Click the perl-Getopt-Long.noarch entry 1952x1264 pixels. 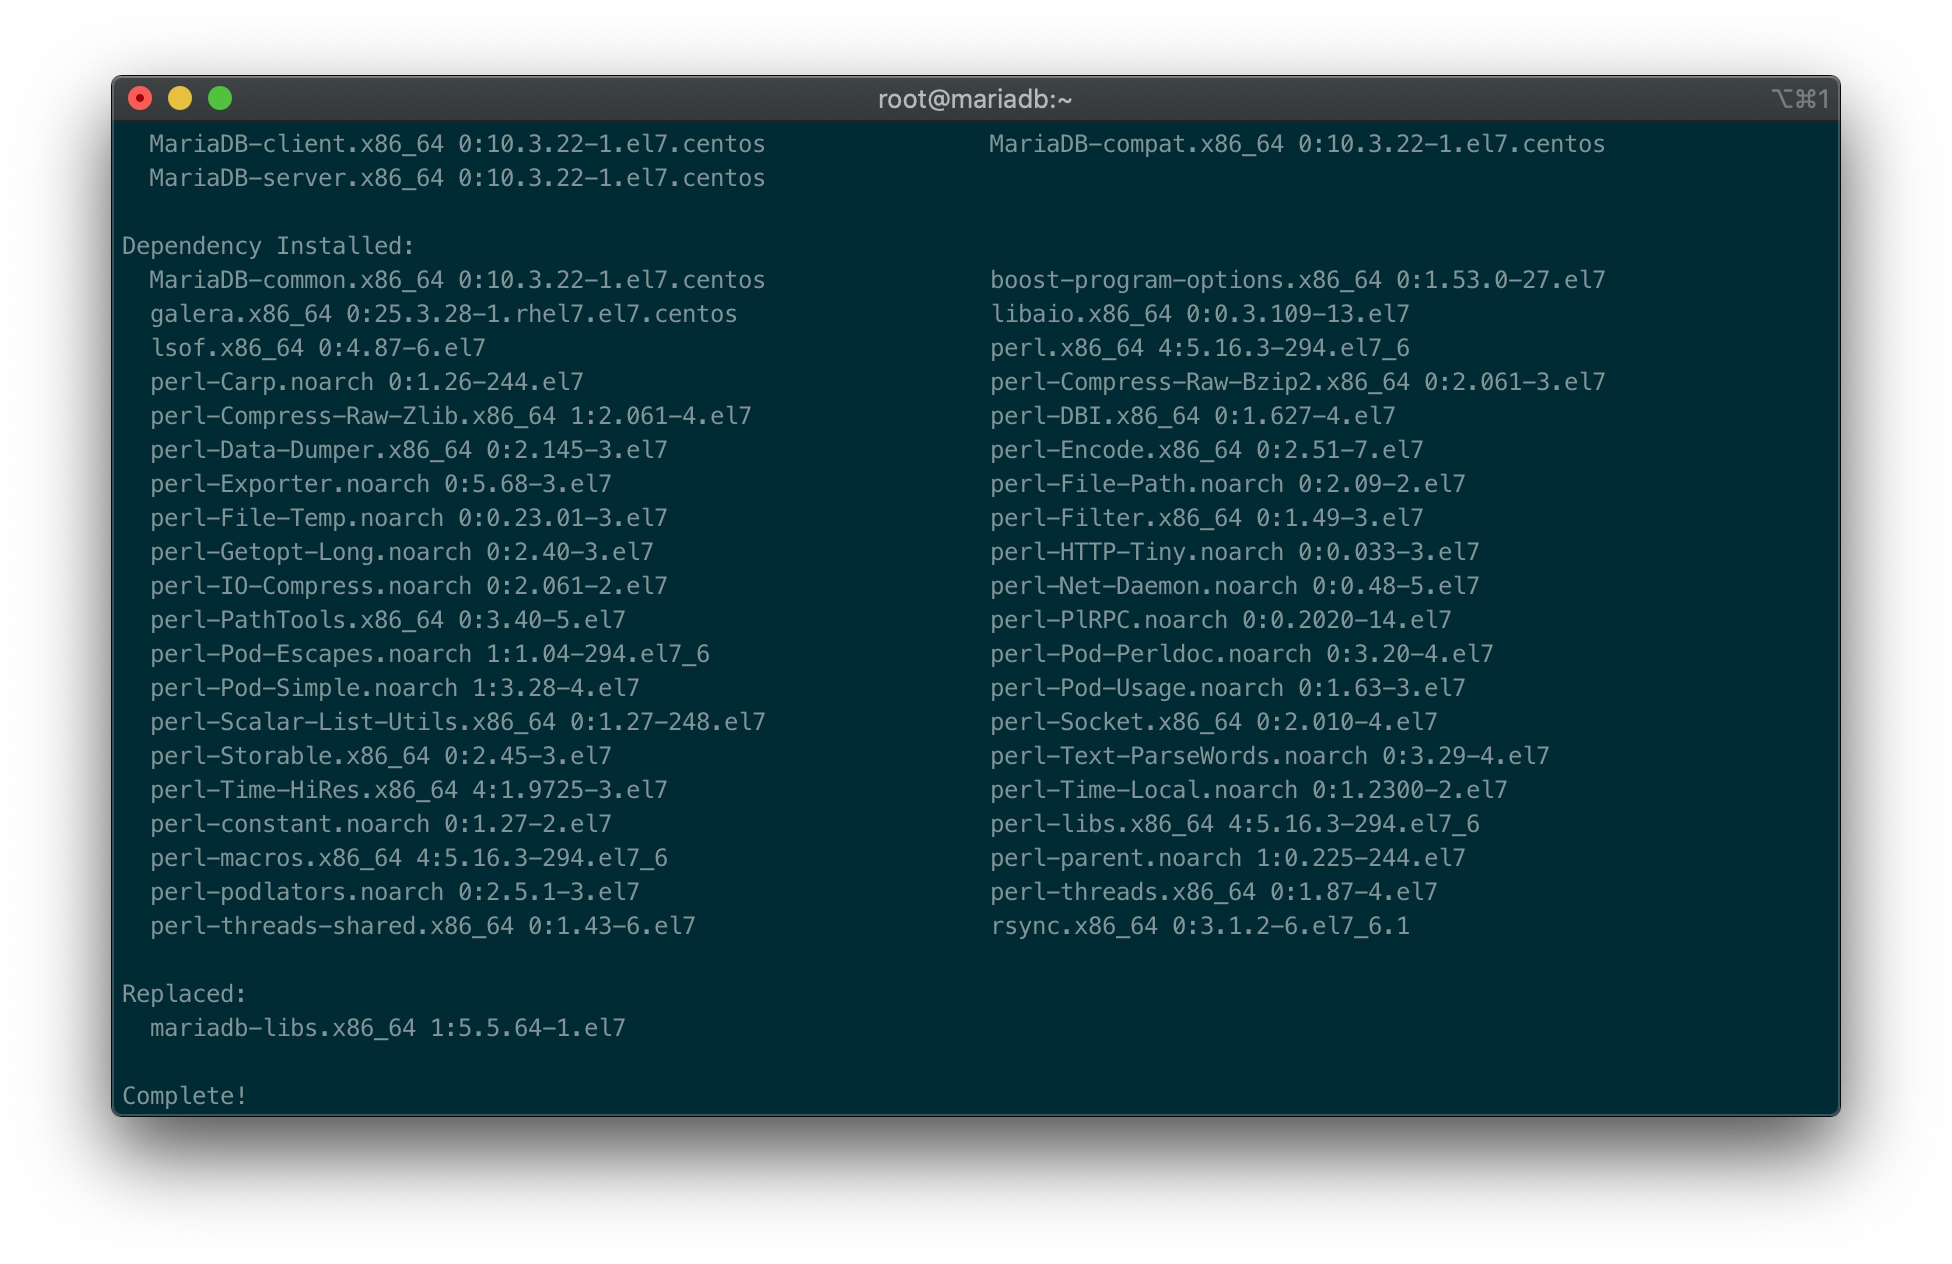(401, 552)
